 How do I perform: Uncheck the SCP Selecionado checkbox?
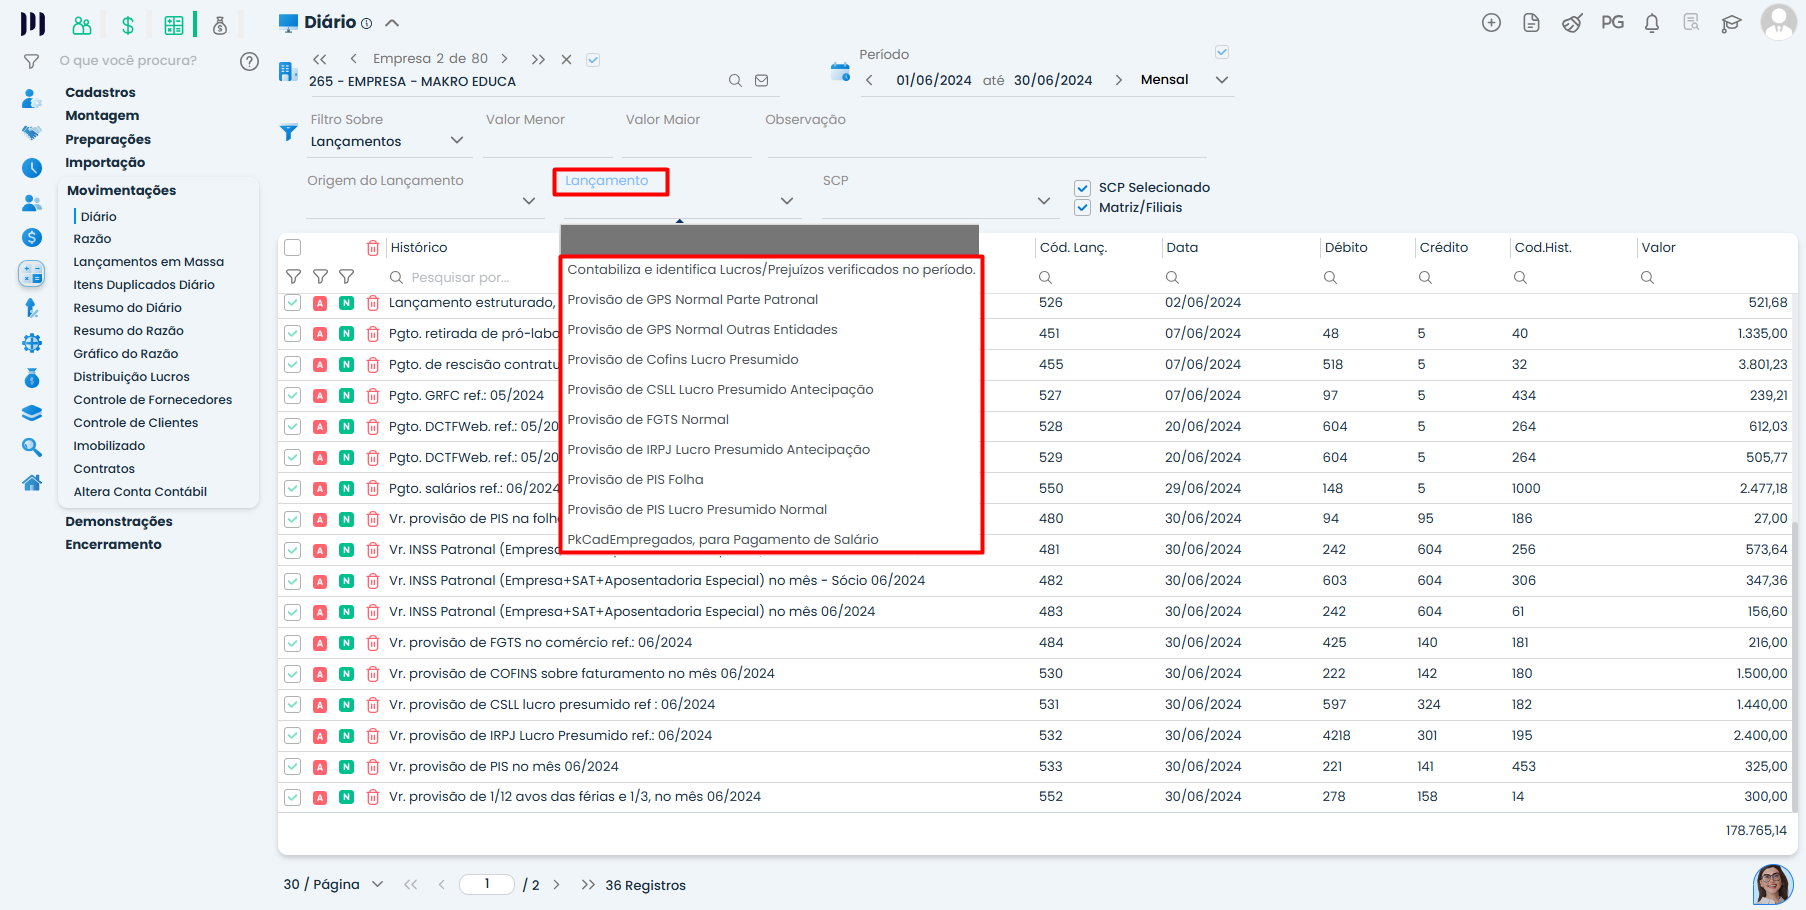pos(1082,188)
